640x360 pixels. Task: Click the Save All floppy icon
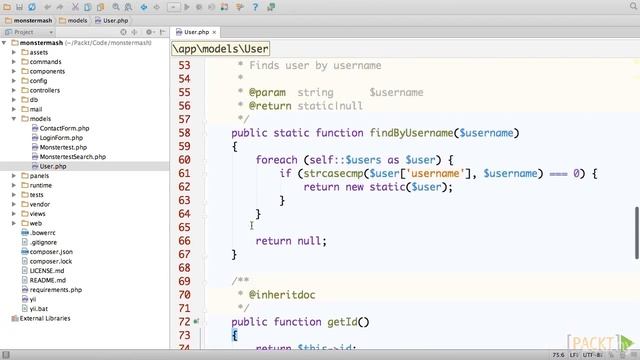pos(19,7)
